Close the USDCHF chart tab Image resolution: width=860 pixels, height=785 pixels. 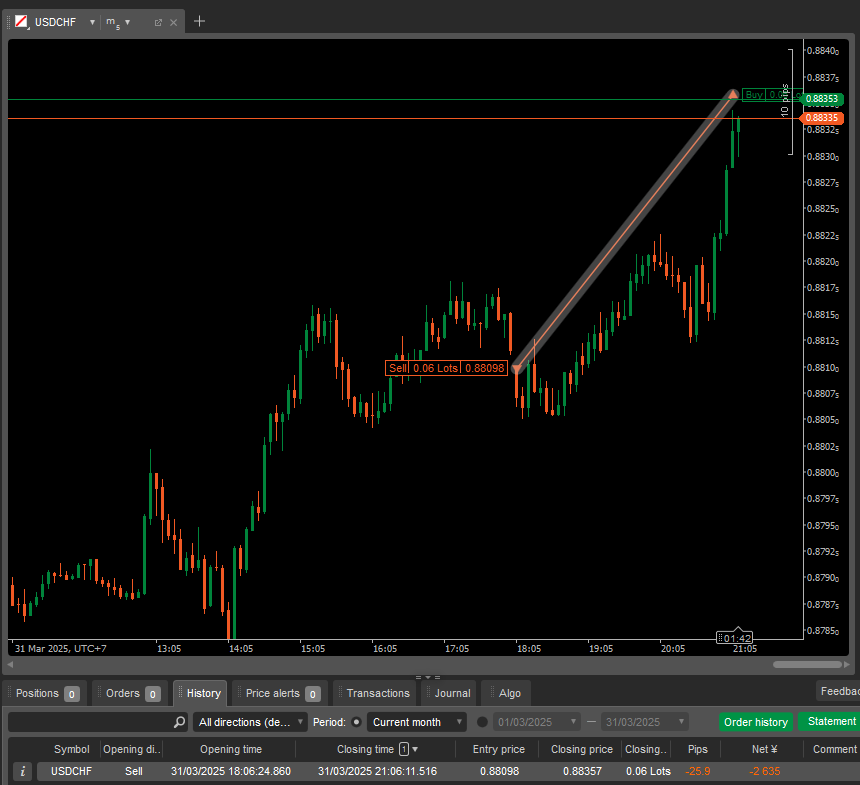point(174,22)
